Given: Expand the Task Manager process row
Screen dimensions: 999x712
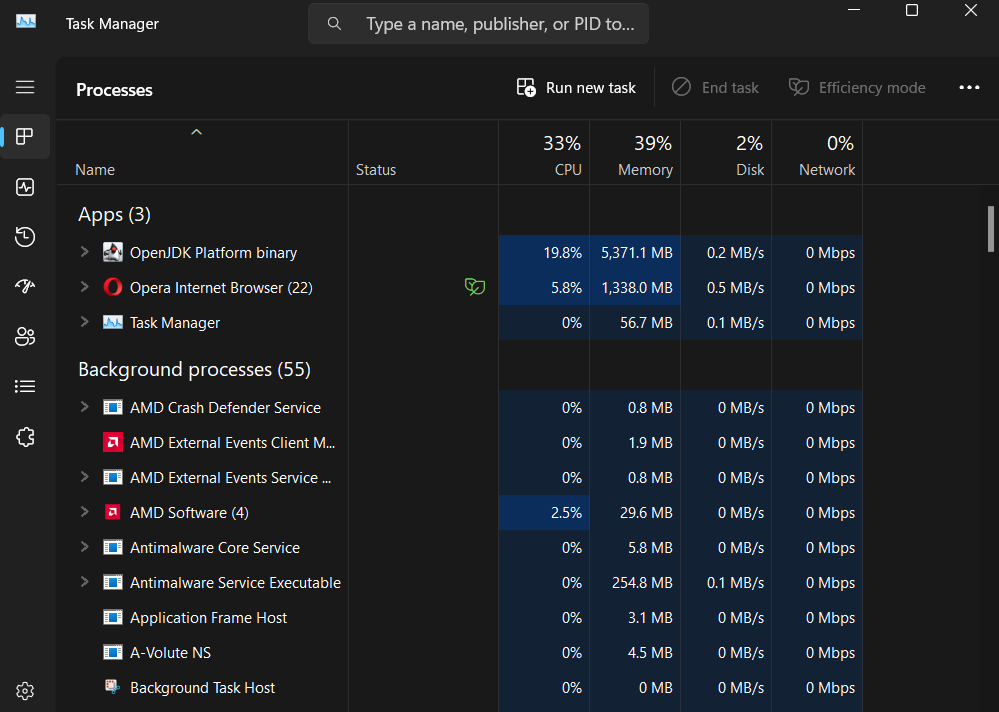Looking at the screenshot, I should pyautogui.click(x=84, y=322).
